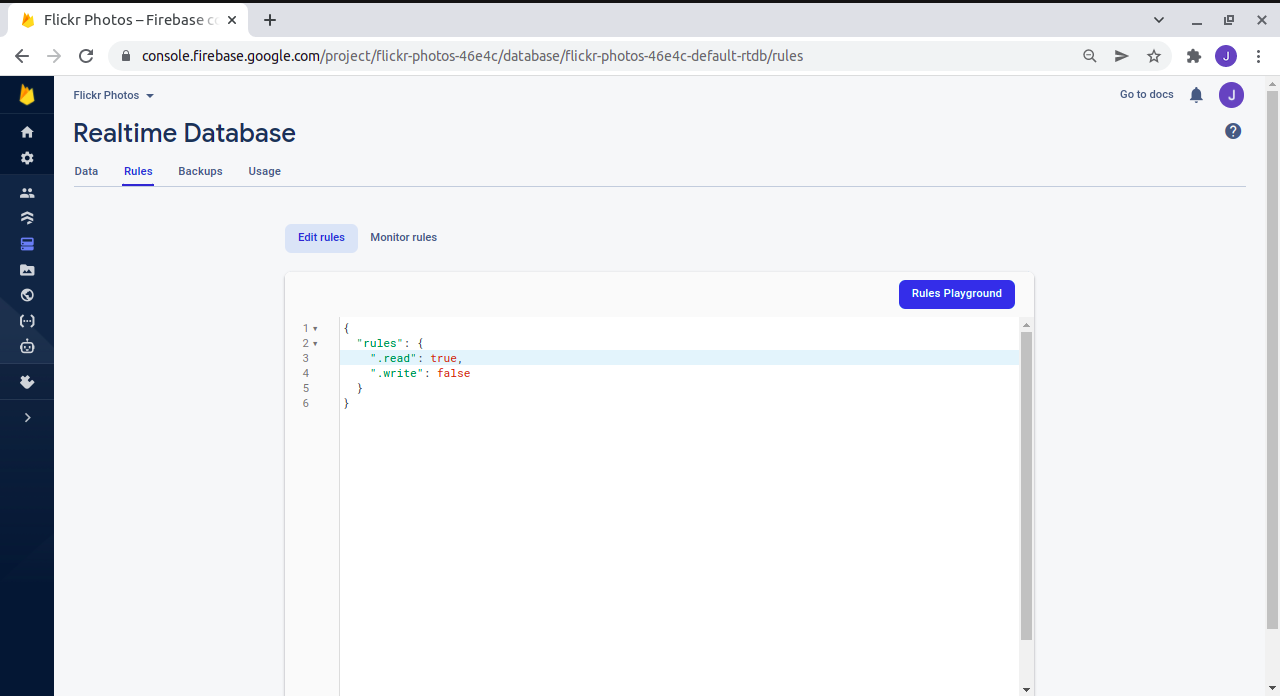Image resolution: width=1280 pixels, height=696 pixels.
Task: Reload the current page
Action: tap(86, 56)
